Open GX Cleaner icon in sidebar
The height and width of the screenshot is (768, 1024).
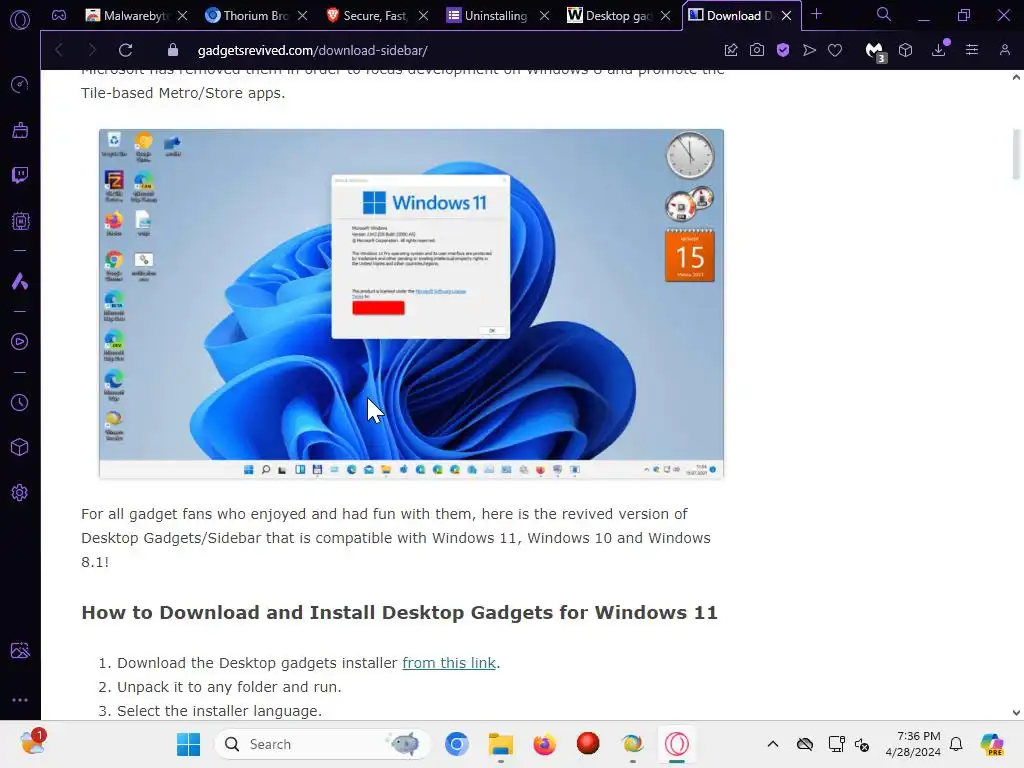tap(20, 130)
